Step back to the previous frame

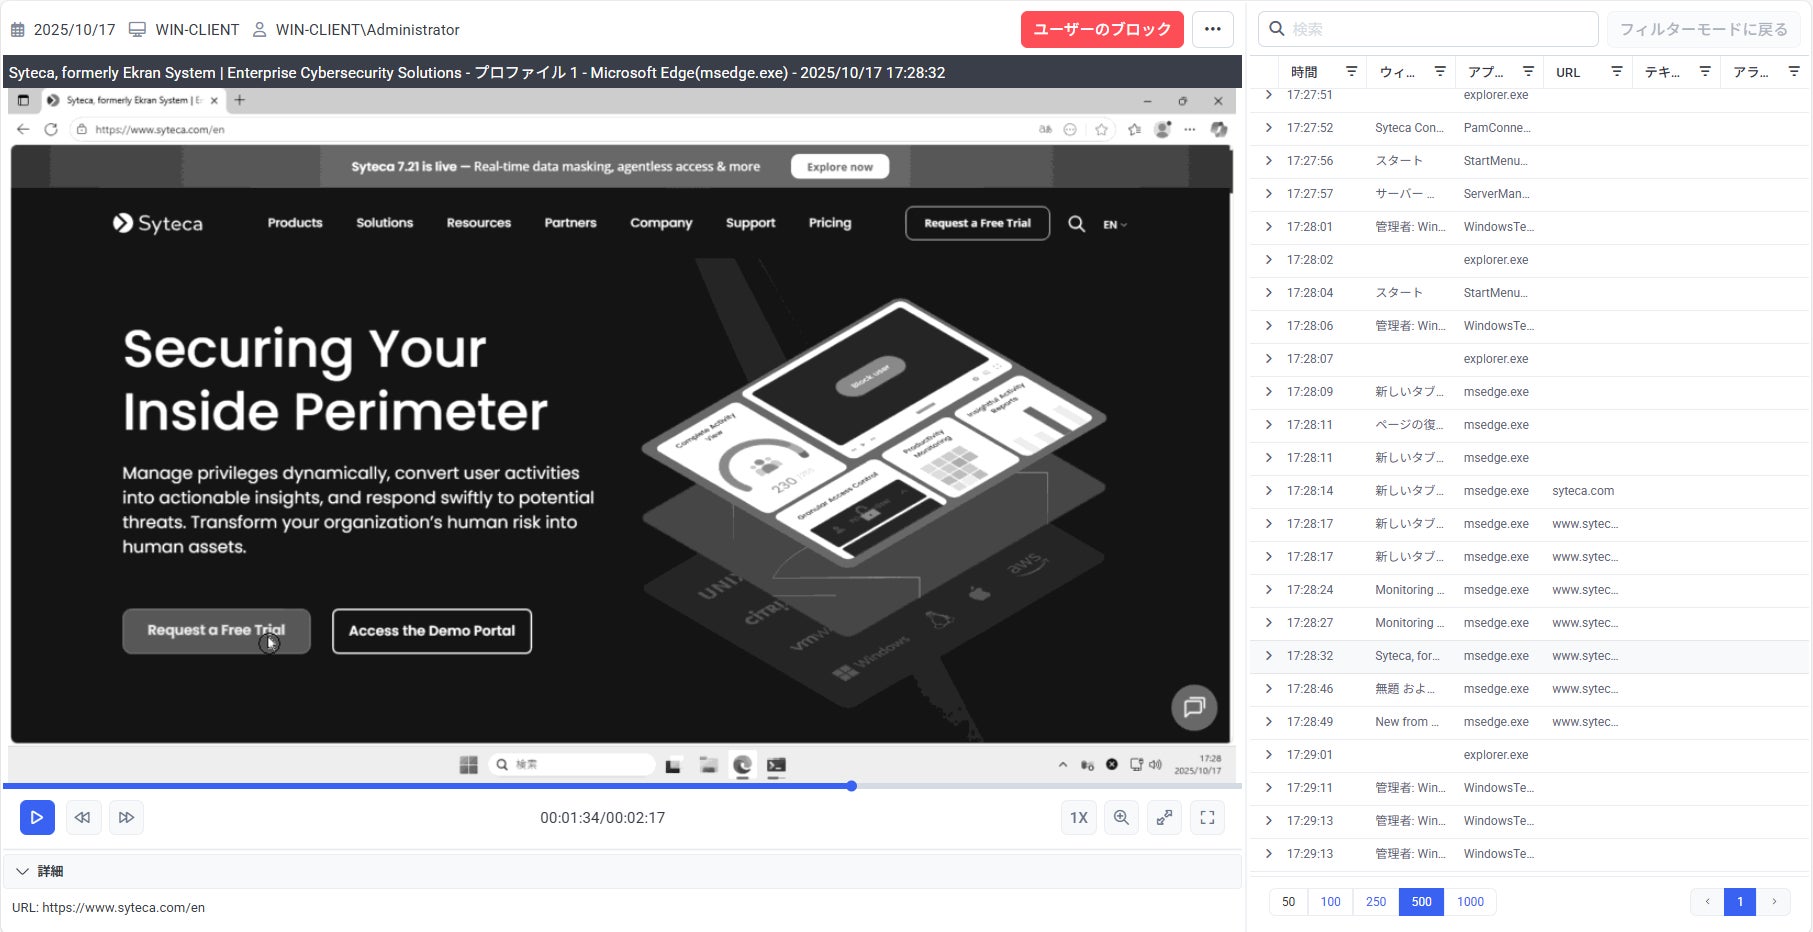tap(82, 817)
